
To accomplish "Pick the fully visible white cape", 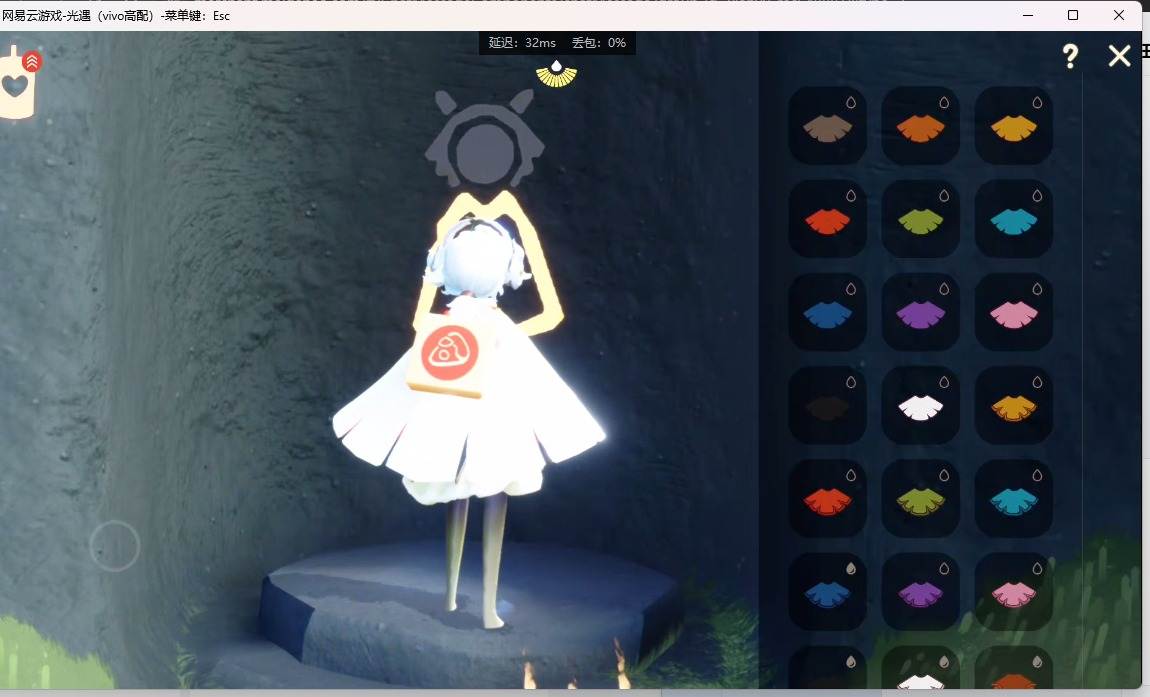I will pyautogui.click(x=920, y=405).
